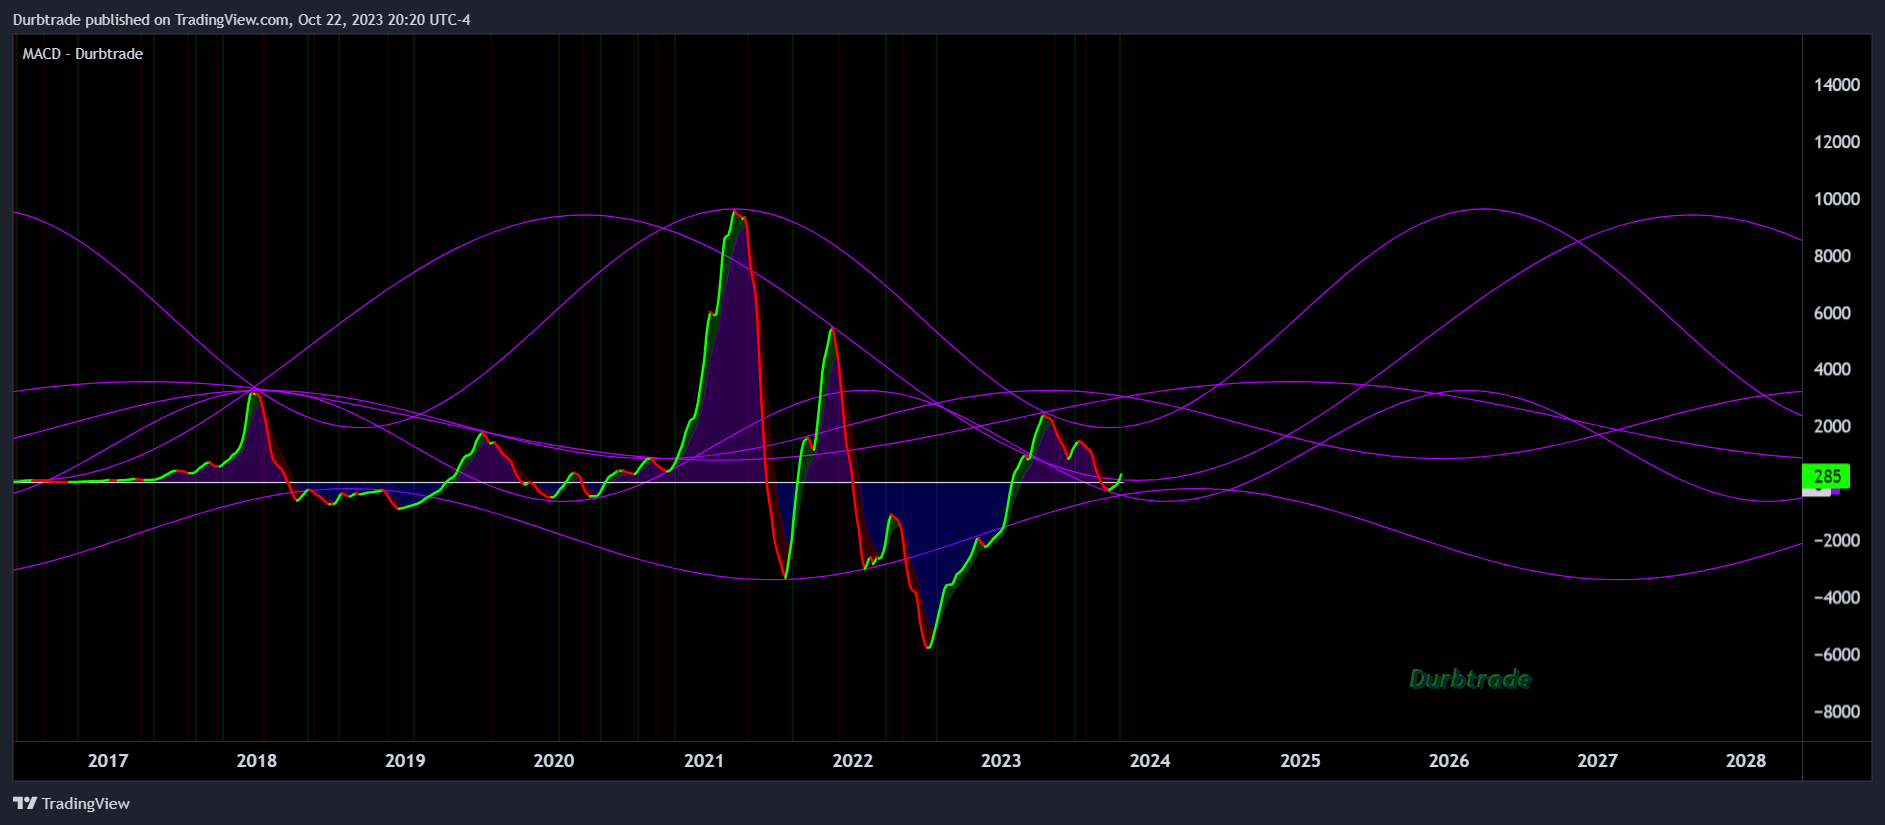Click the 2021 year label on time axis
Image resolution: width=1885 pixels, height=825 pixels.
tap(704, 761)
